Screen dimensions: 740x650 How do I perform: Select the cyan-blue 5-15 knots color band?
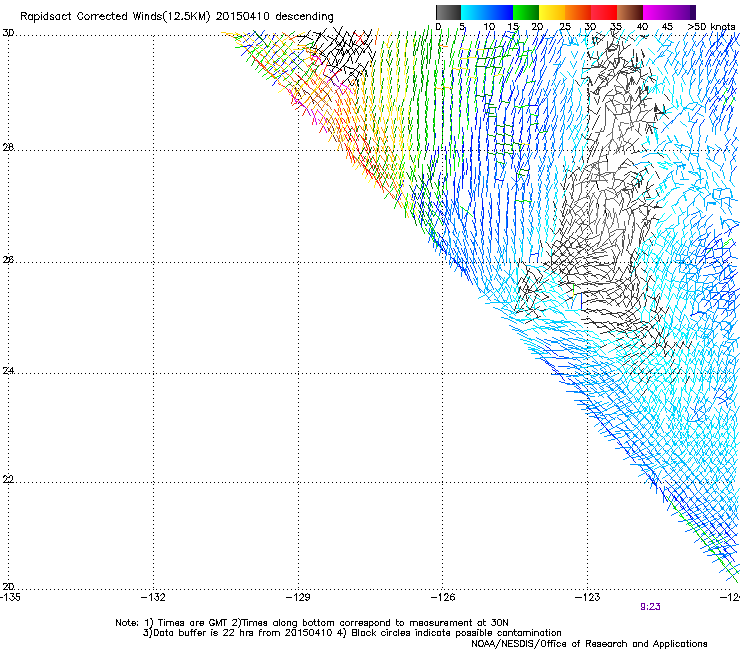coord(487,12)
